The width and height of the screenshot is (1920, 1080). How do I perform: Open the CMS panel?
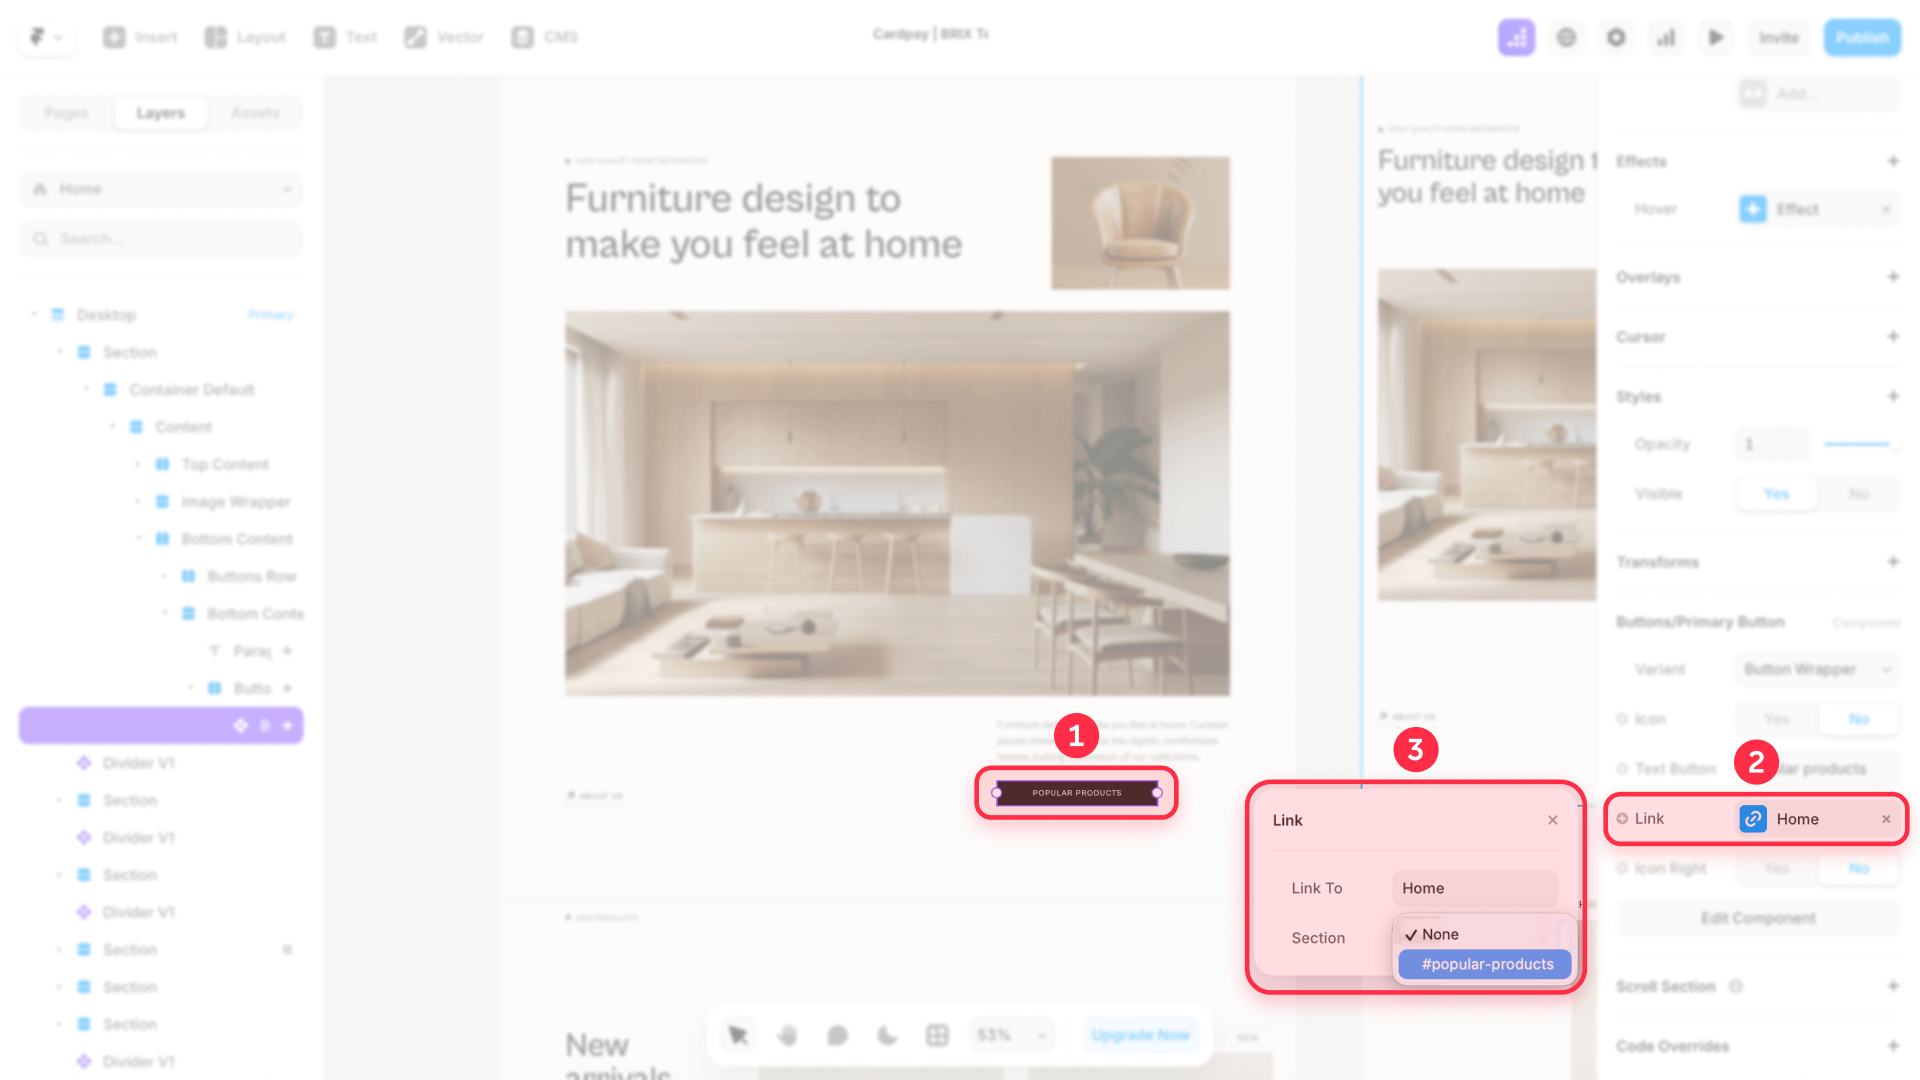click(x=545, y=37)
